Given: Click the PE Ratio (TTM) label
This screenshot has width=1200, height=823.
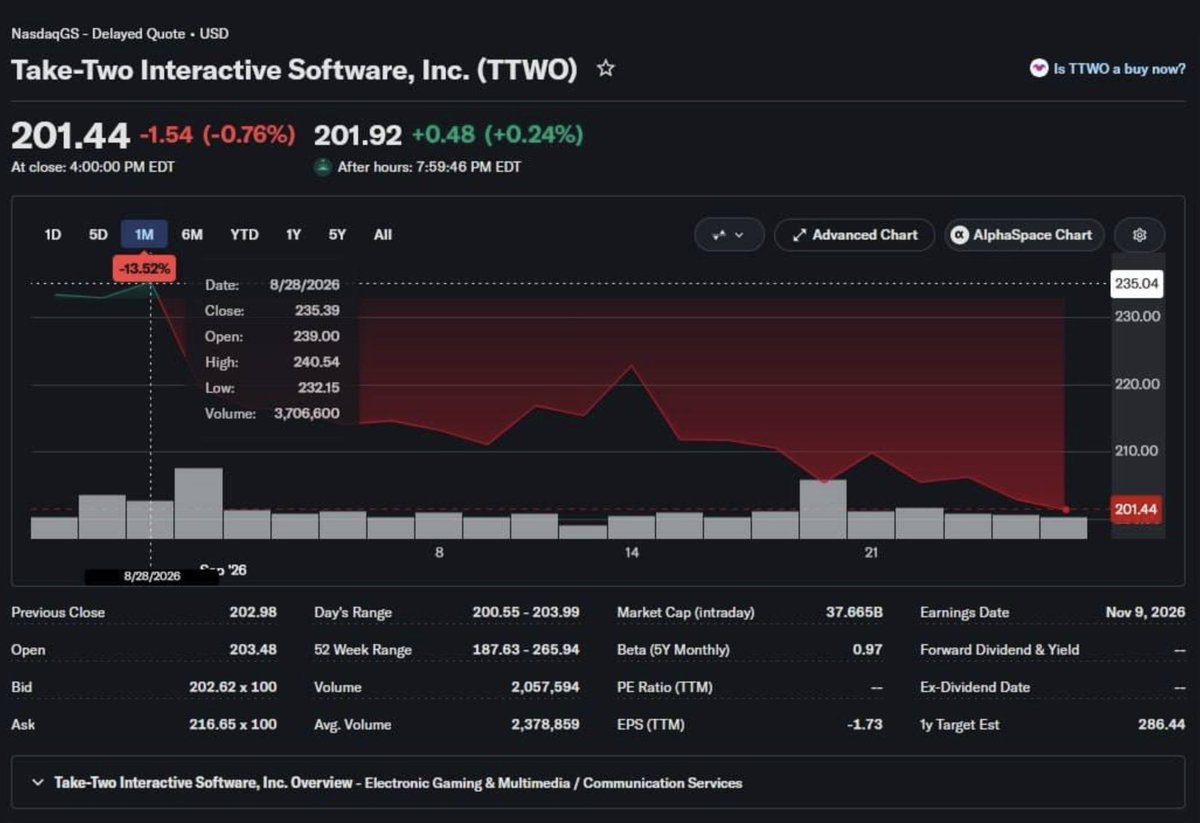Looking at the screenshot, I should pyautogui.click(x=666, y=687).
